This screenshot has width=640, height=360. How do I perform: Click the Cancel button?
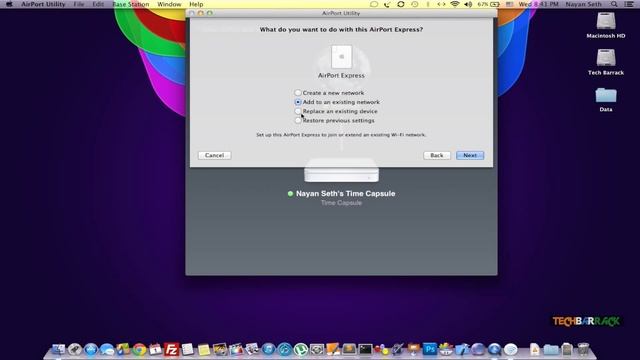pos(215,156)
